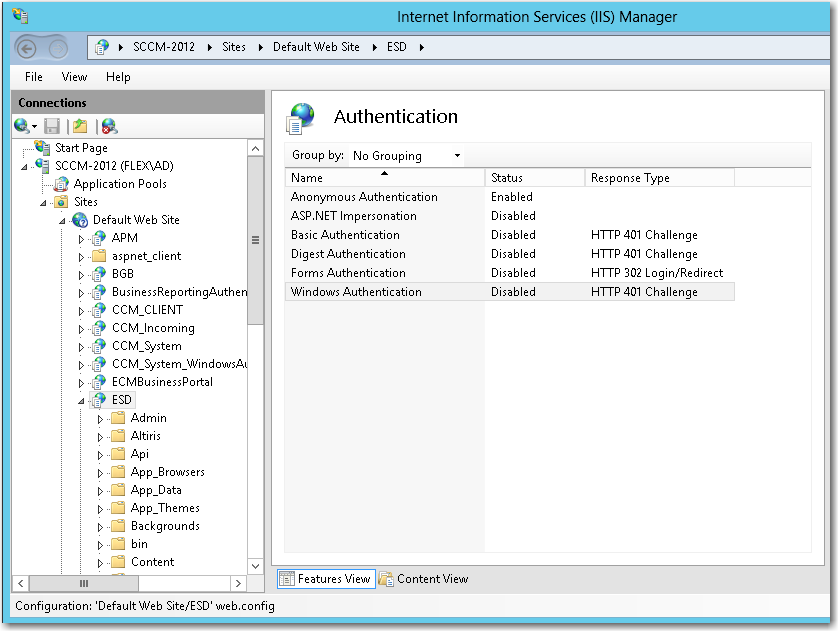Switch to Features View tab
Image resolution: width=838 pixels, height=631 pixels.
325,579
